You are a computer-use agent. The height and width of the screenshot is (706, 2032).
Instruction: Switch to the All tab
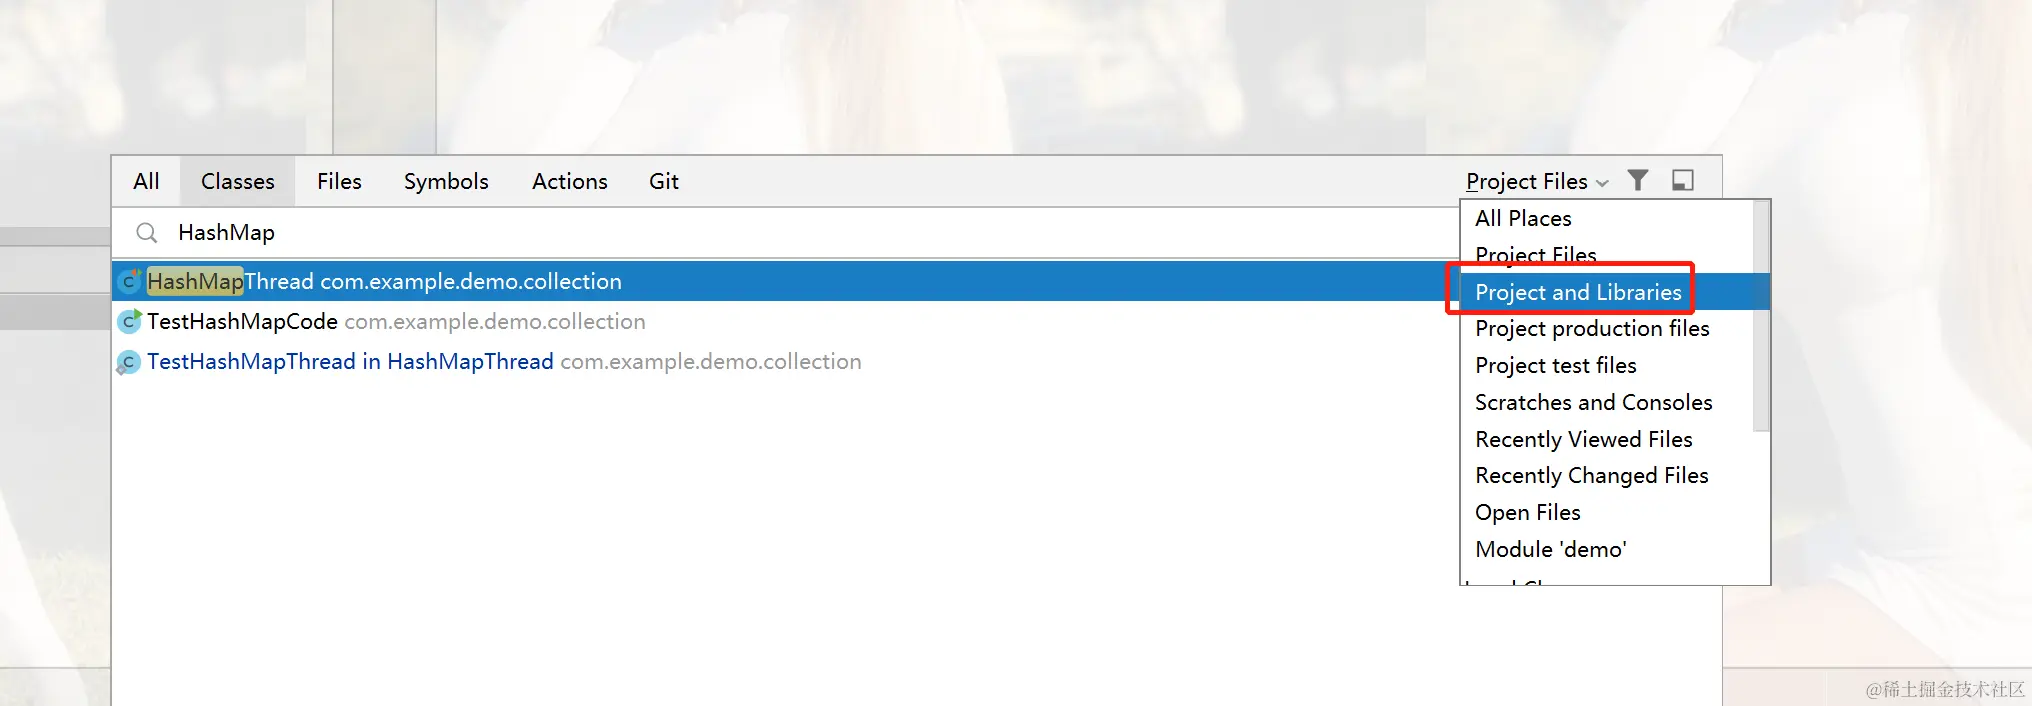click(x=146, y=181)
